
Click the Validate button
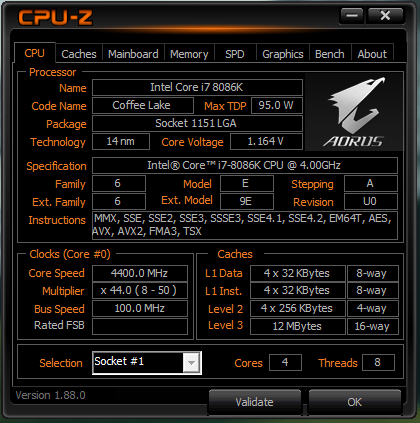click(255, 402)
